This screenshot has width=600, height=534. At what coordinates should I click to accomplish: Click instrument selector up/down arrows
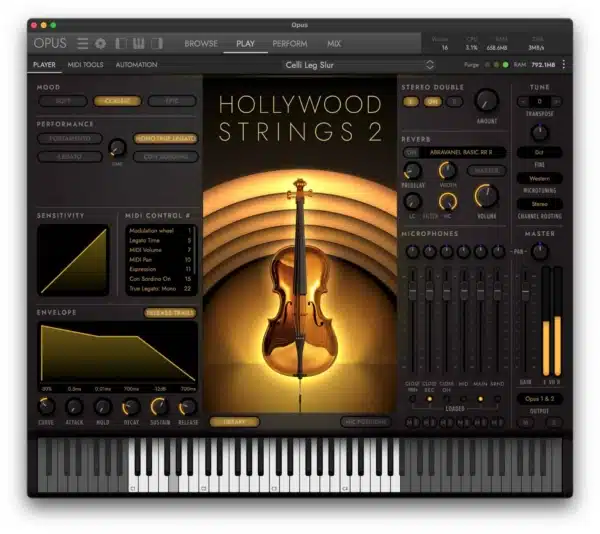430,65
